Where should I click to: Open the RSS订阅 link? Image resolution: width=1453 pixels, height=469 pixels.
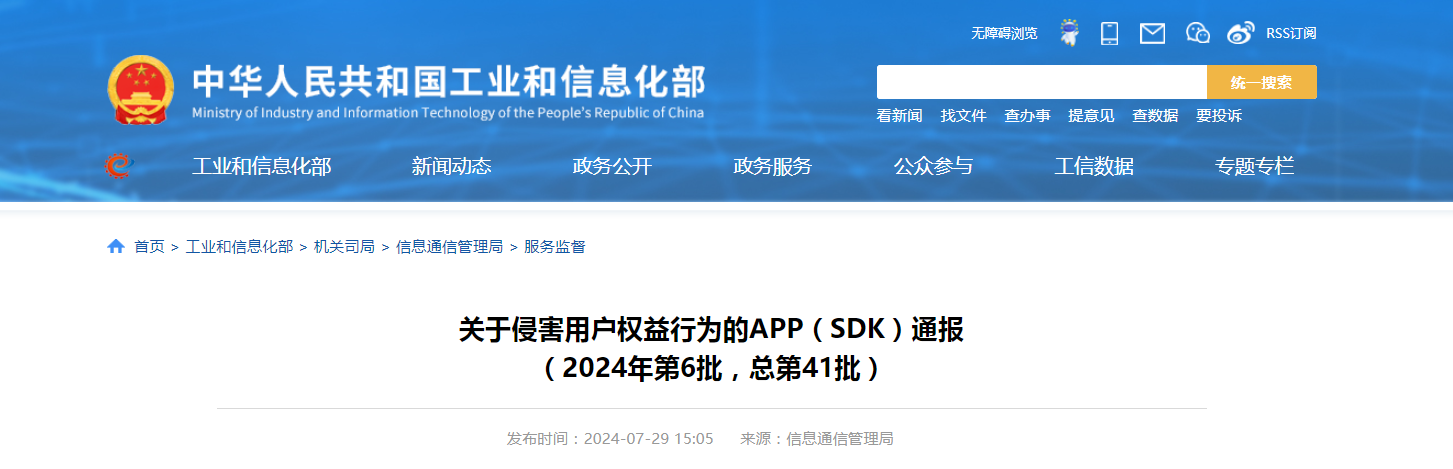(1291, 33)
